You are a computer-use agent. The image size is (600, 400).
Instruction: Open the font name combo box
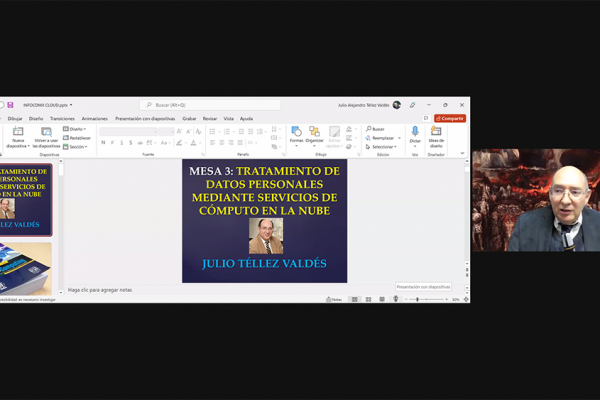pos(129,132)
